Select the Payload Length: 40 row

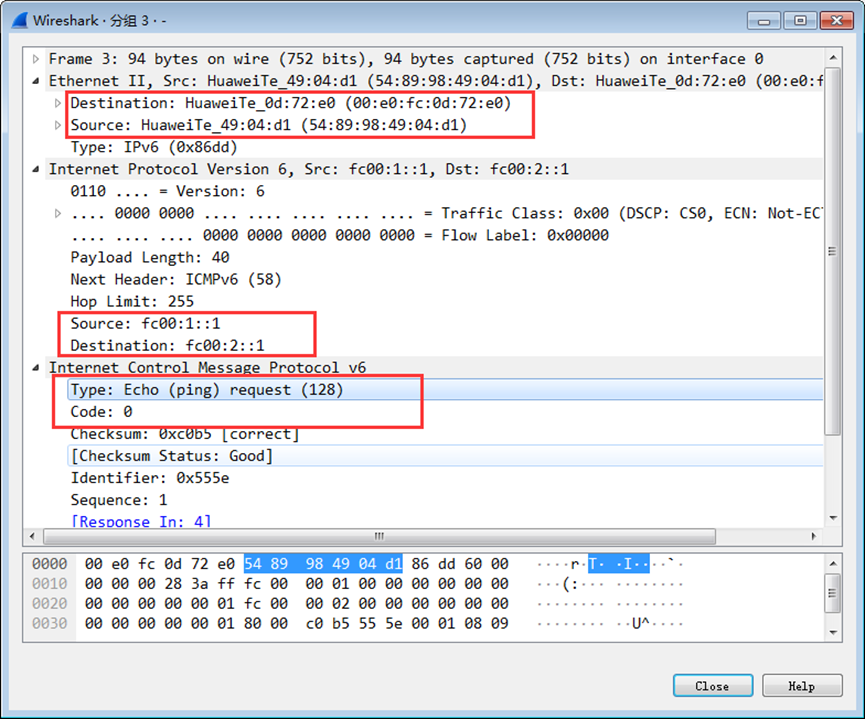(x=149, y=258)
